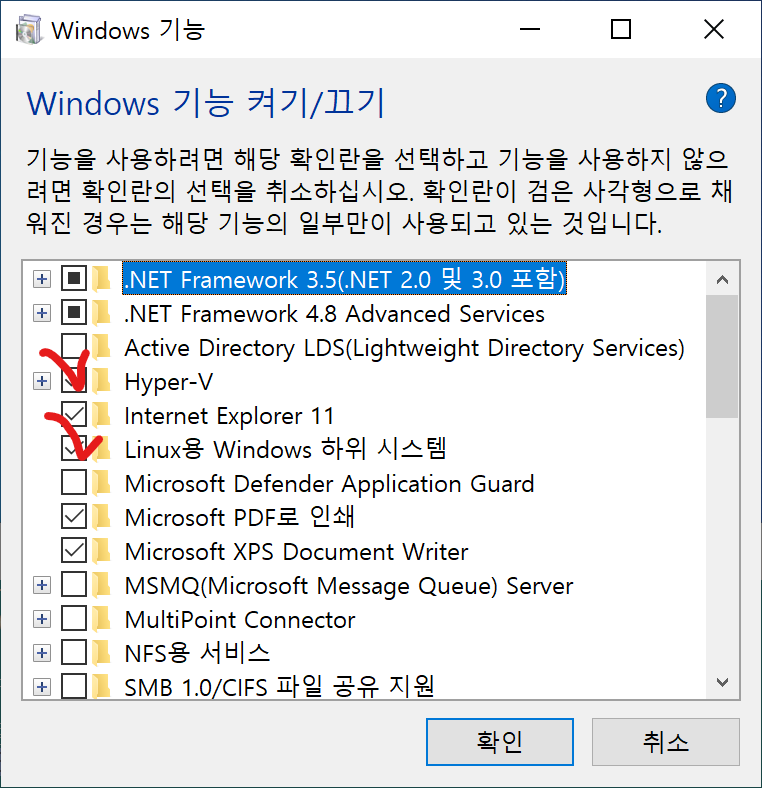
Task: Expand .NET Framework 4.8 Advanced Services node
Action: (x=42, y=313)
